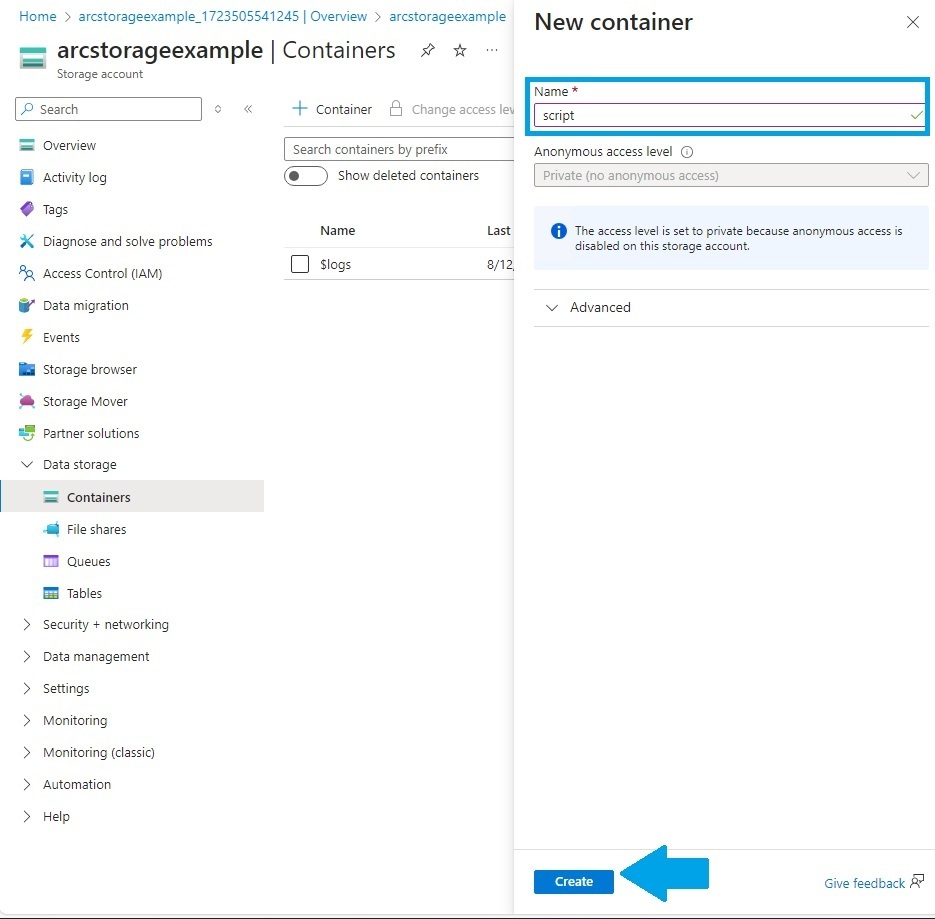Click the Data migration icon
Screen dimensions: 935x919
[x=27, y=305]
